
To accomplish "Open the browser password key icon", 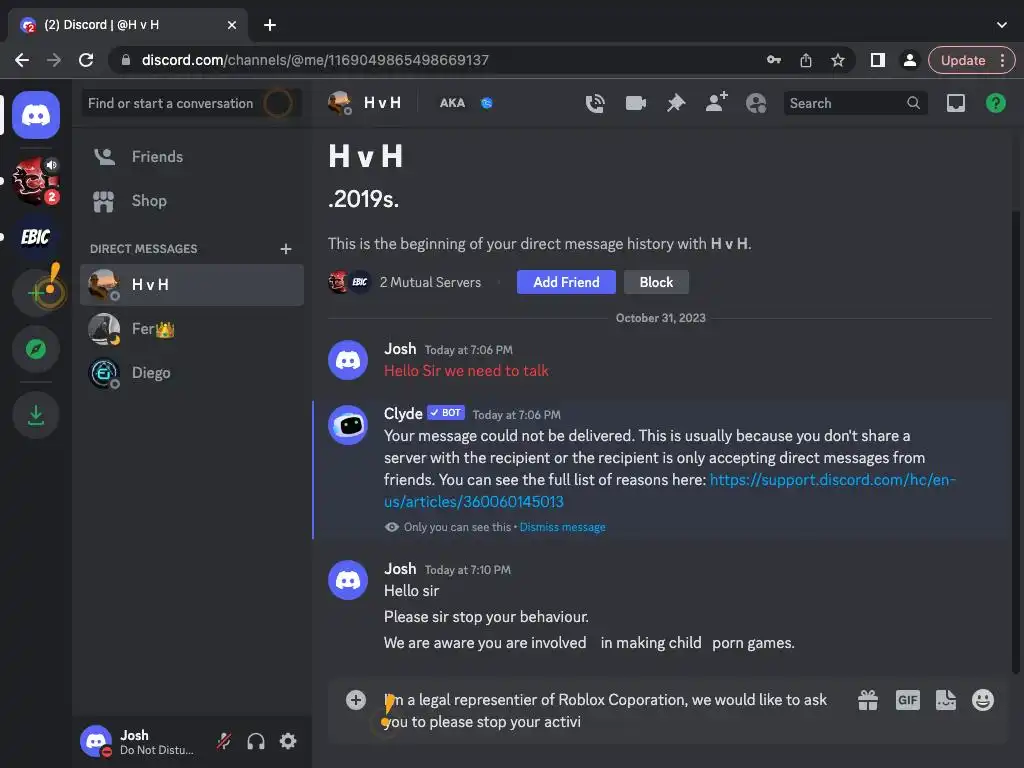I will point(774,60).
